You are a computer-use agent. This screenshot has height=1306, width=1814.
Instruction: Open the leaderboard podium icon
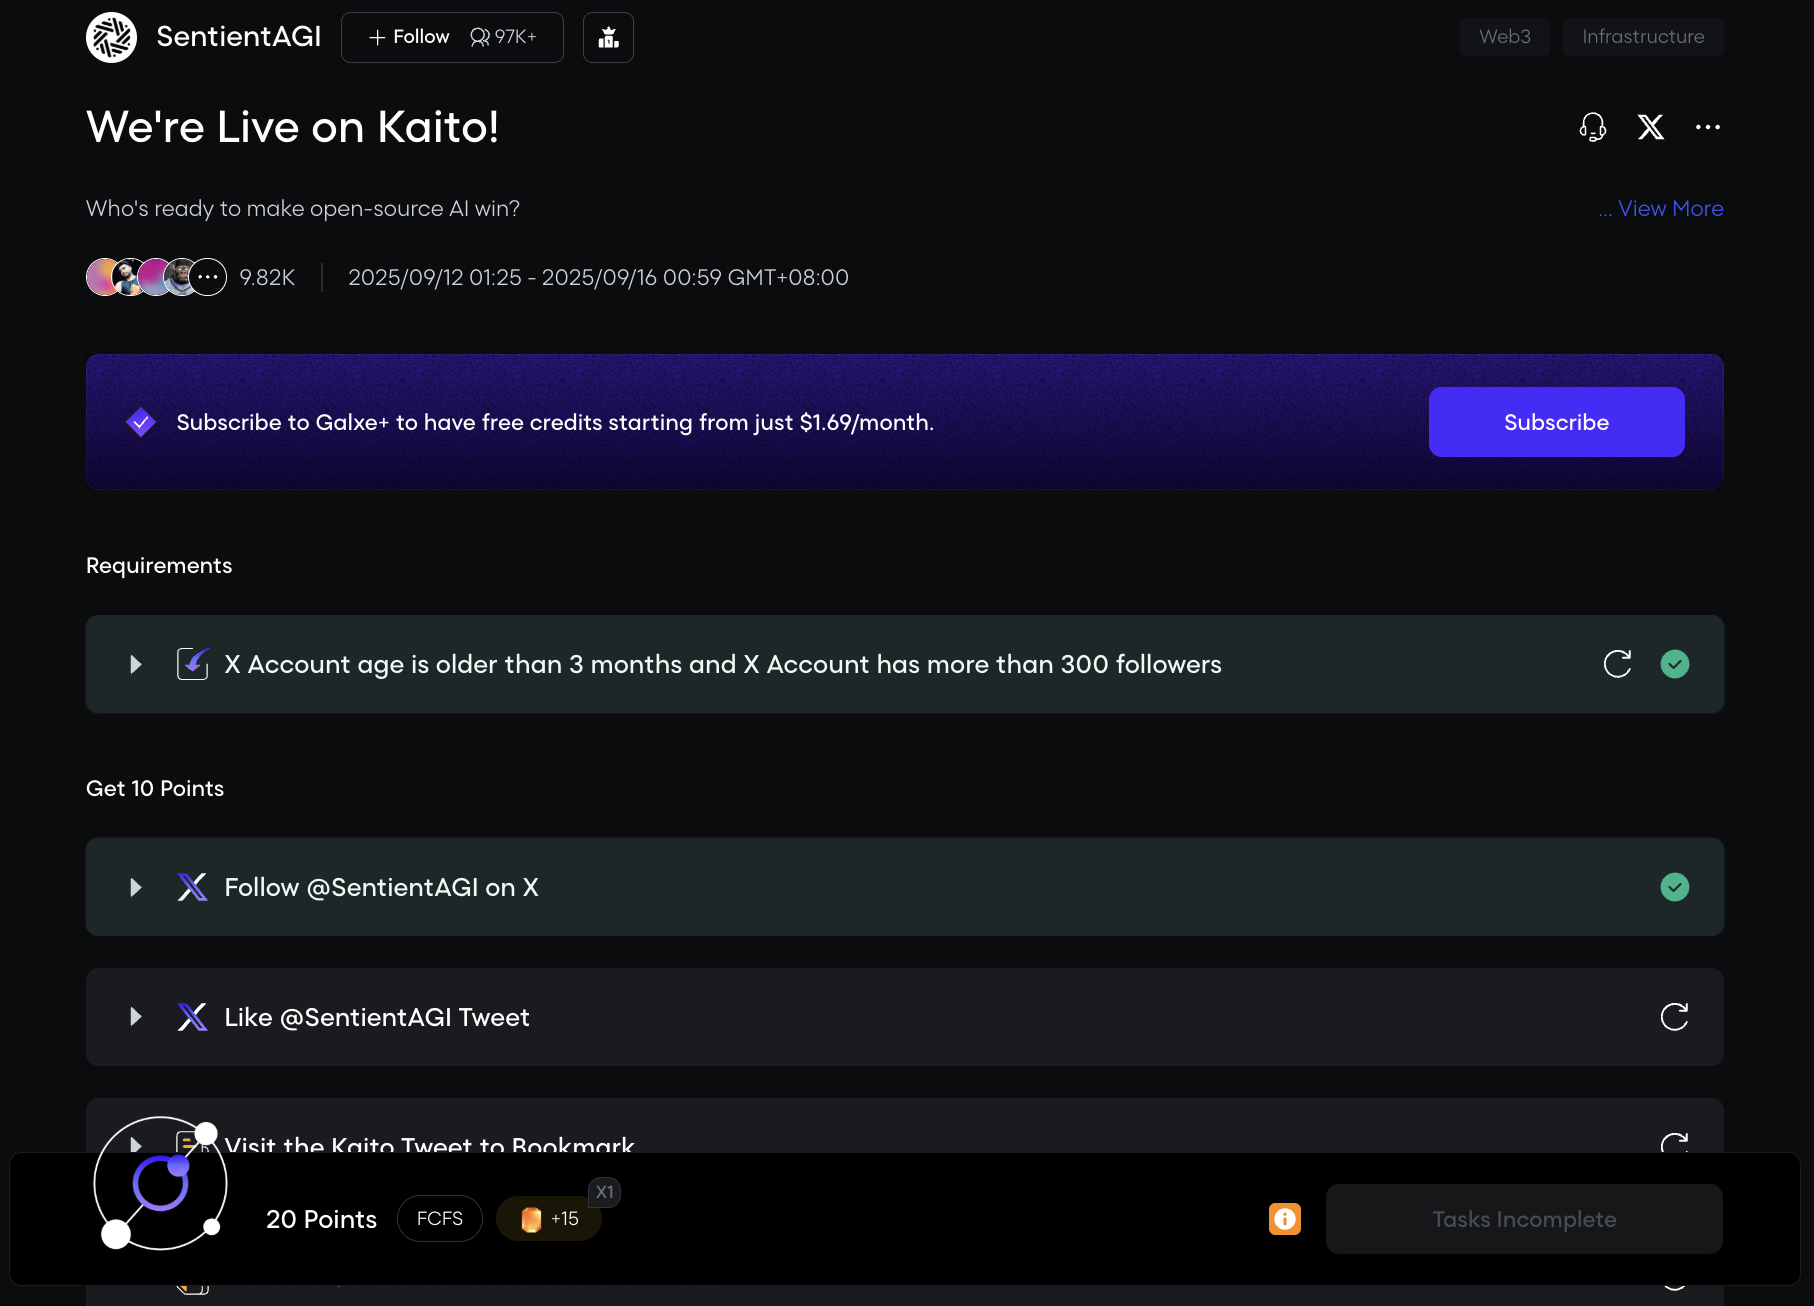(x=608, y=38)
